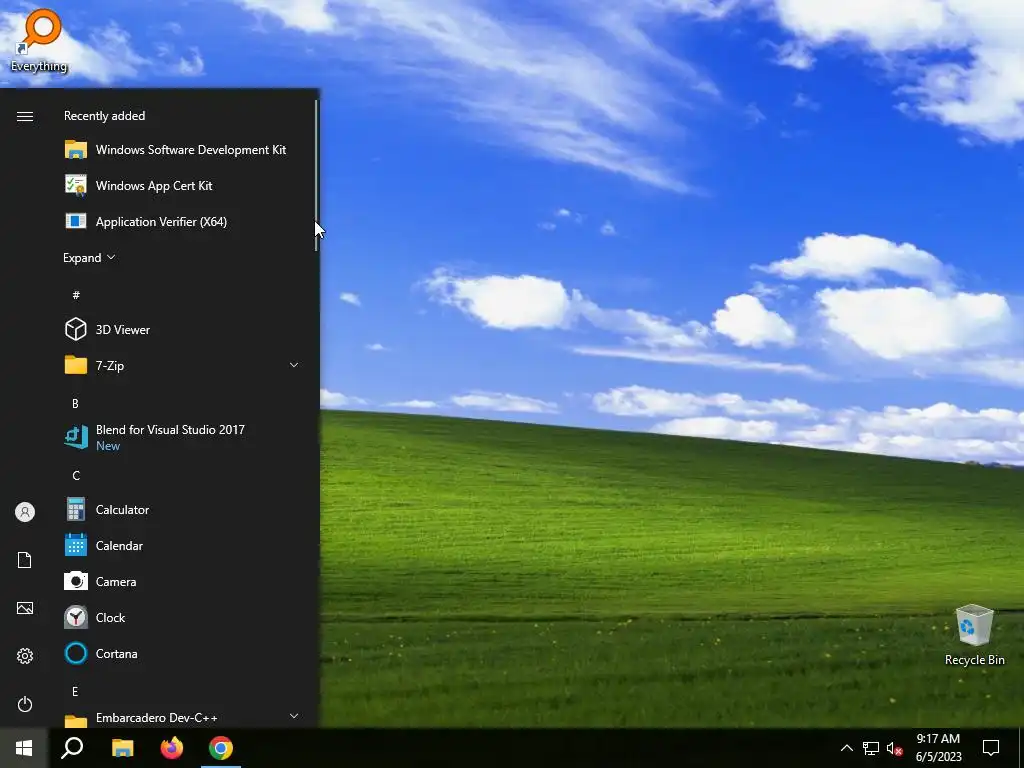
Task: Launch the Camera app
Action: (x=184, y=581)
